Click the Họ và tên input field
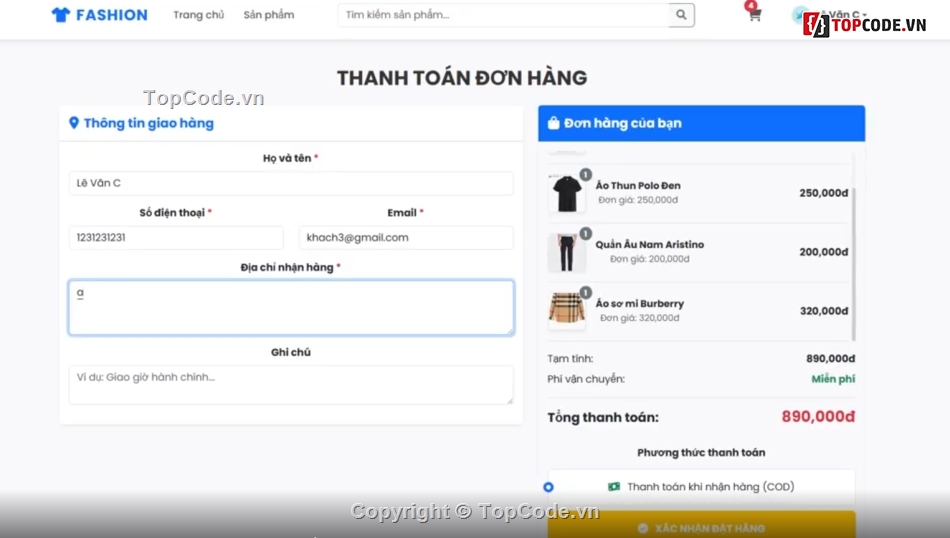Screen dimensions: 950x538 tap(291, 183)
